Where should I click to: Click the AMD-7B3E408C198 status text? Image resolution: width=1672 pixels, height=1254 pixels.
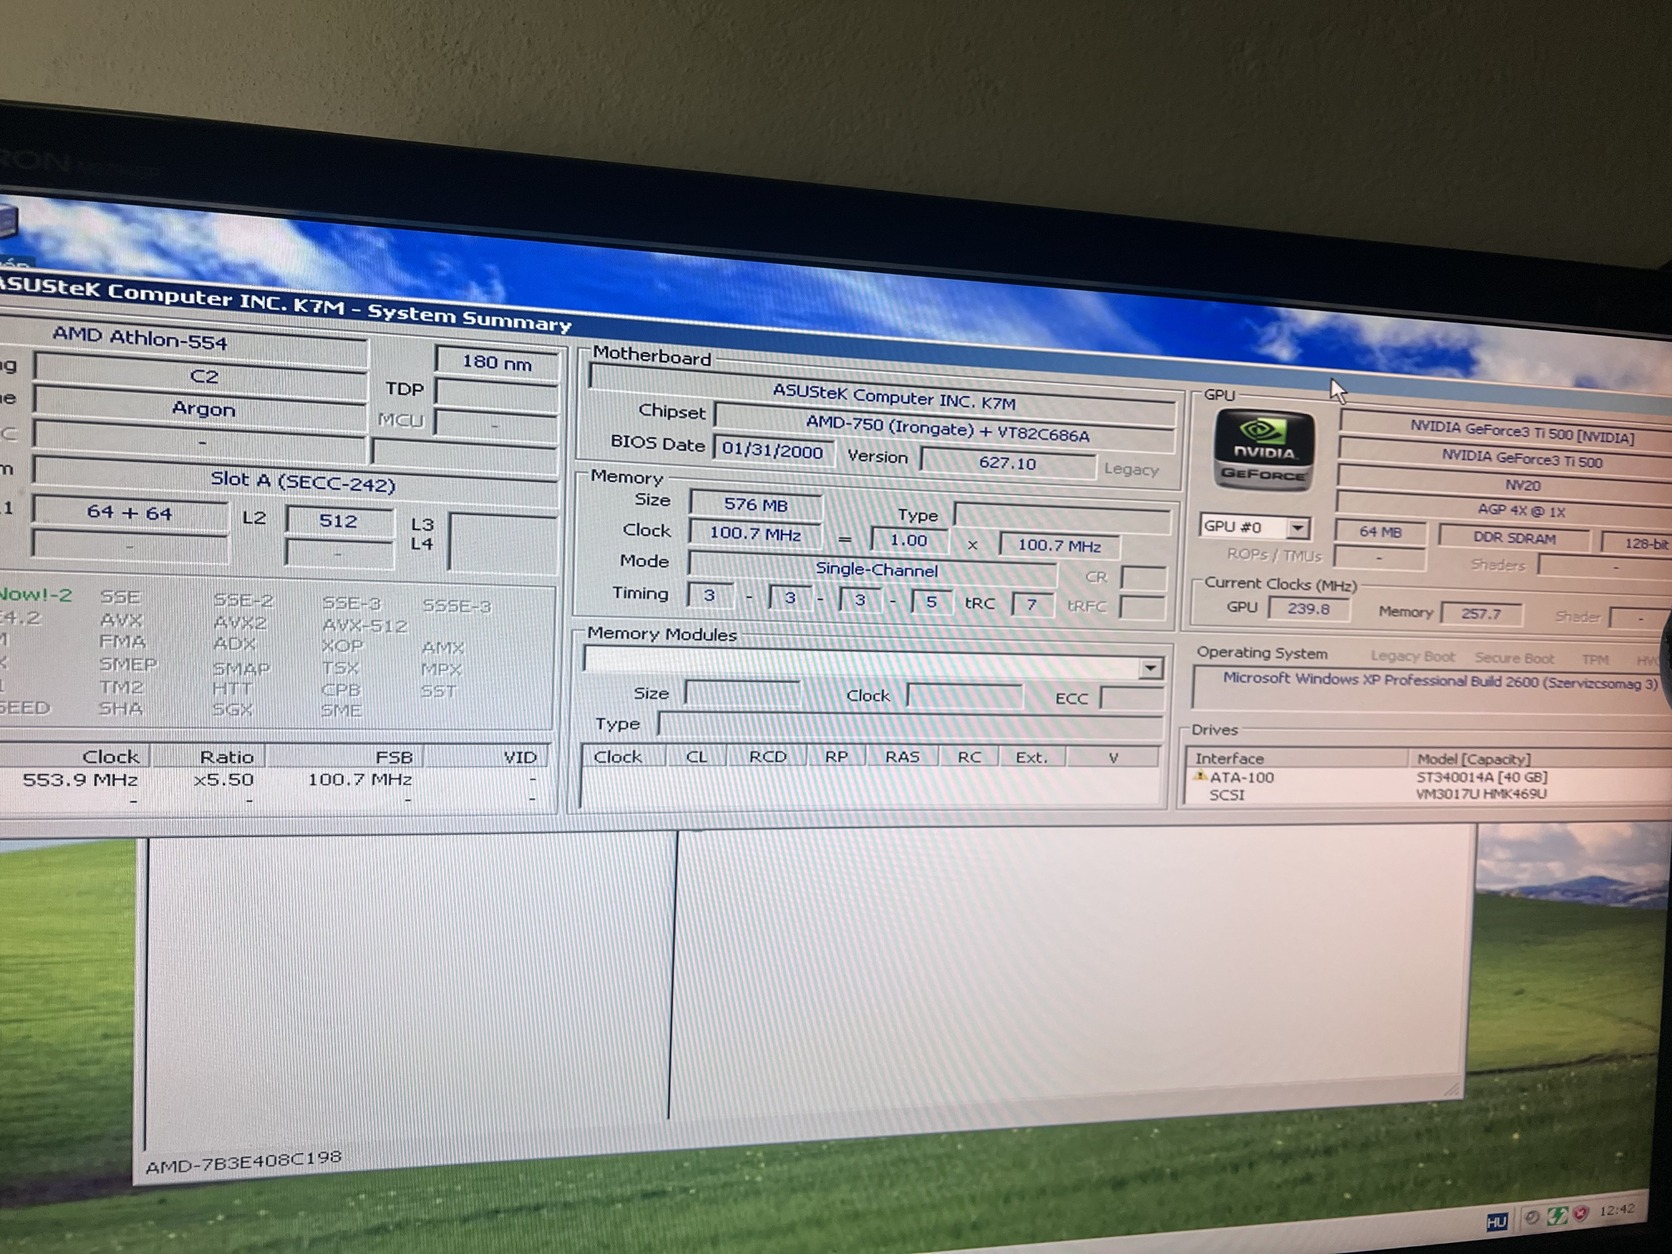pos(243,1162)
